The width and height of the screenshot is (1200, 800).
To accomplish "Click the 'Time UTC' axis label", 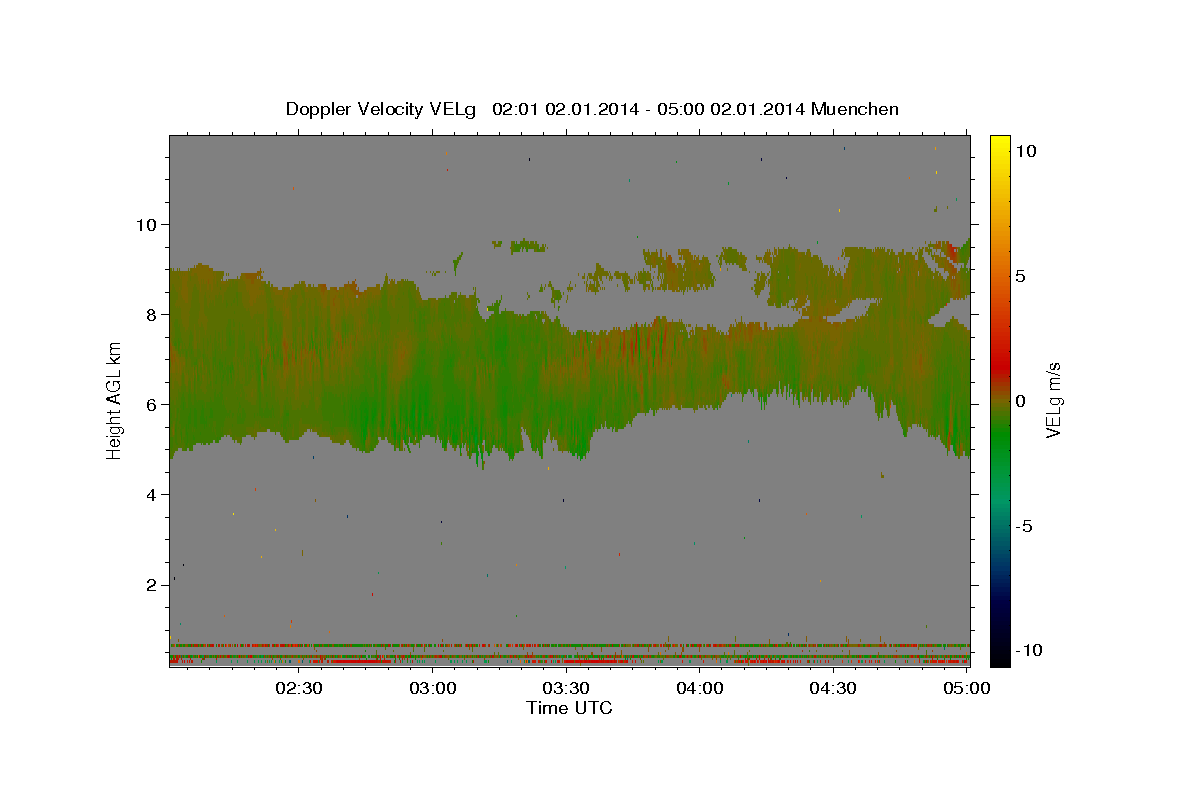I will [569, 708].
